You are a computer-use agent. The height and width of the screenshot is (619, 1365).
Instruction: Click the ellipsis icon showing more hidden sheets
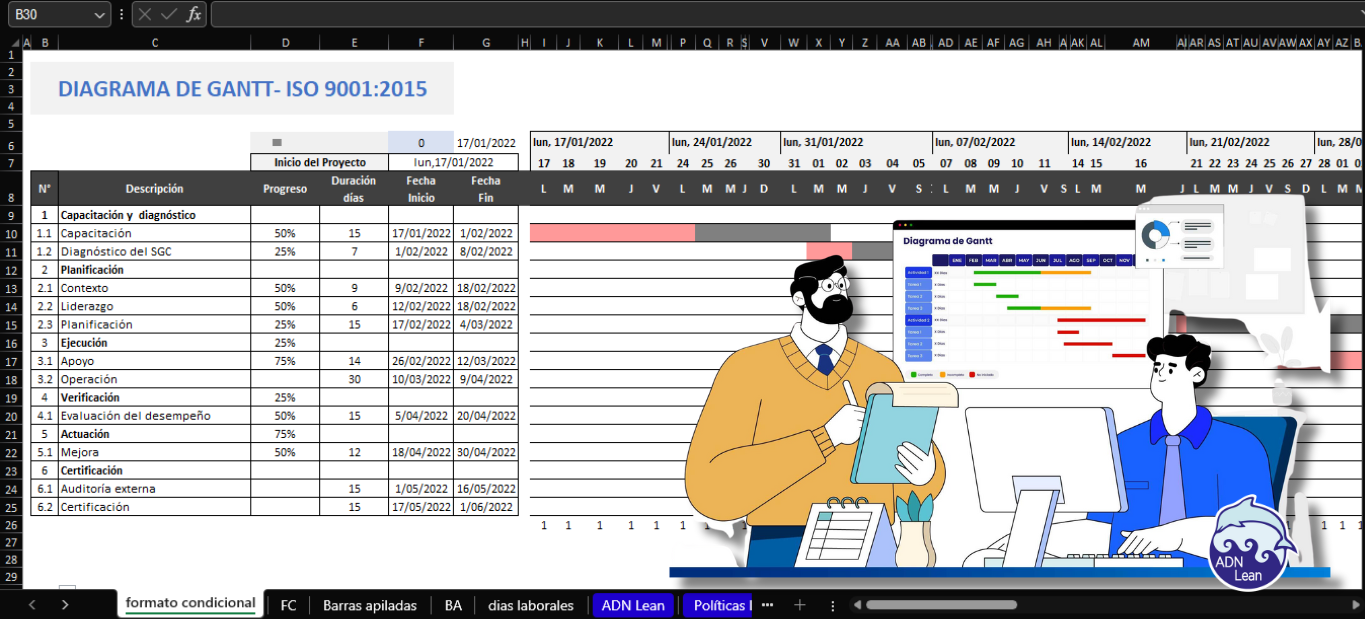tap(766, 605)
